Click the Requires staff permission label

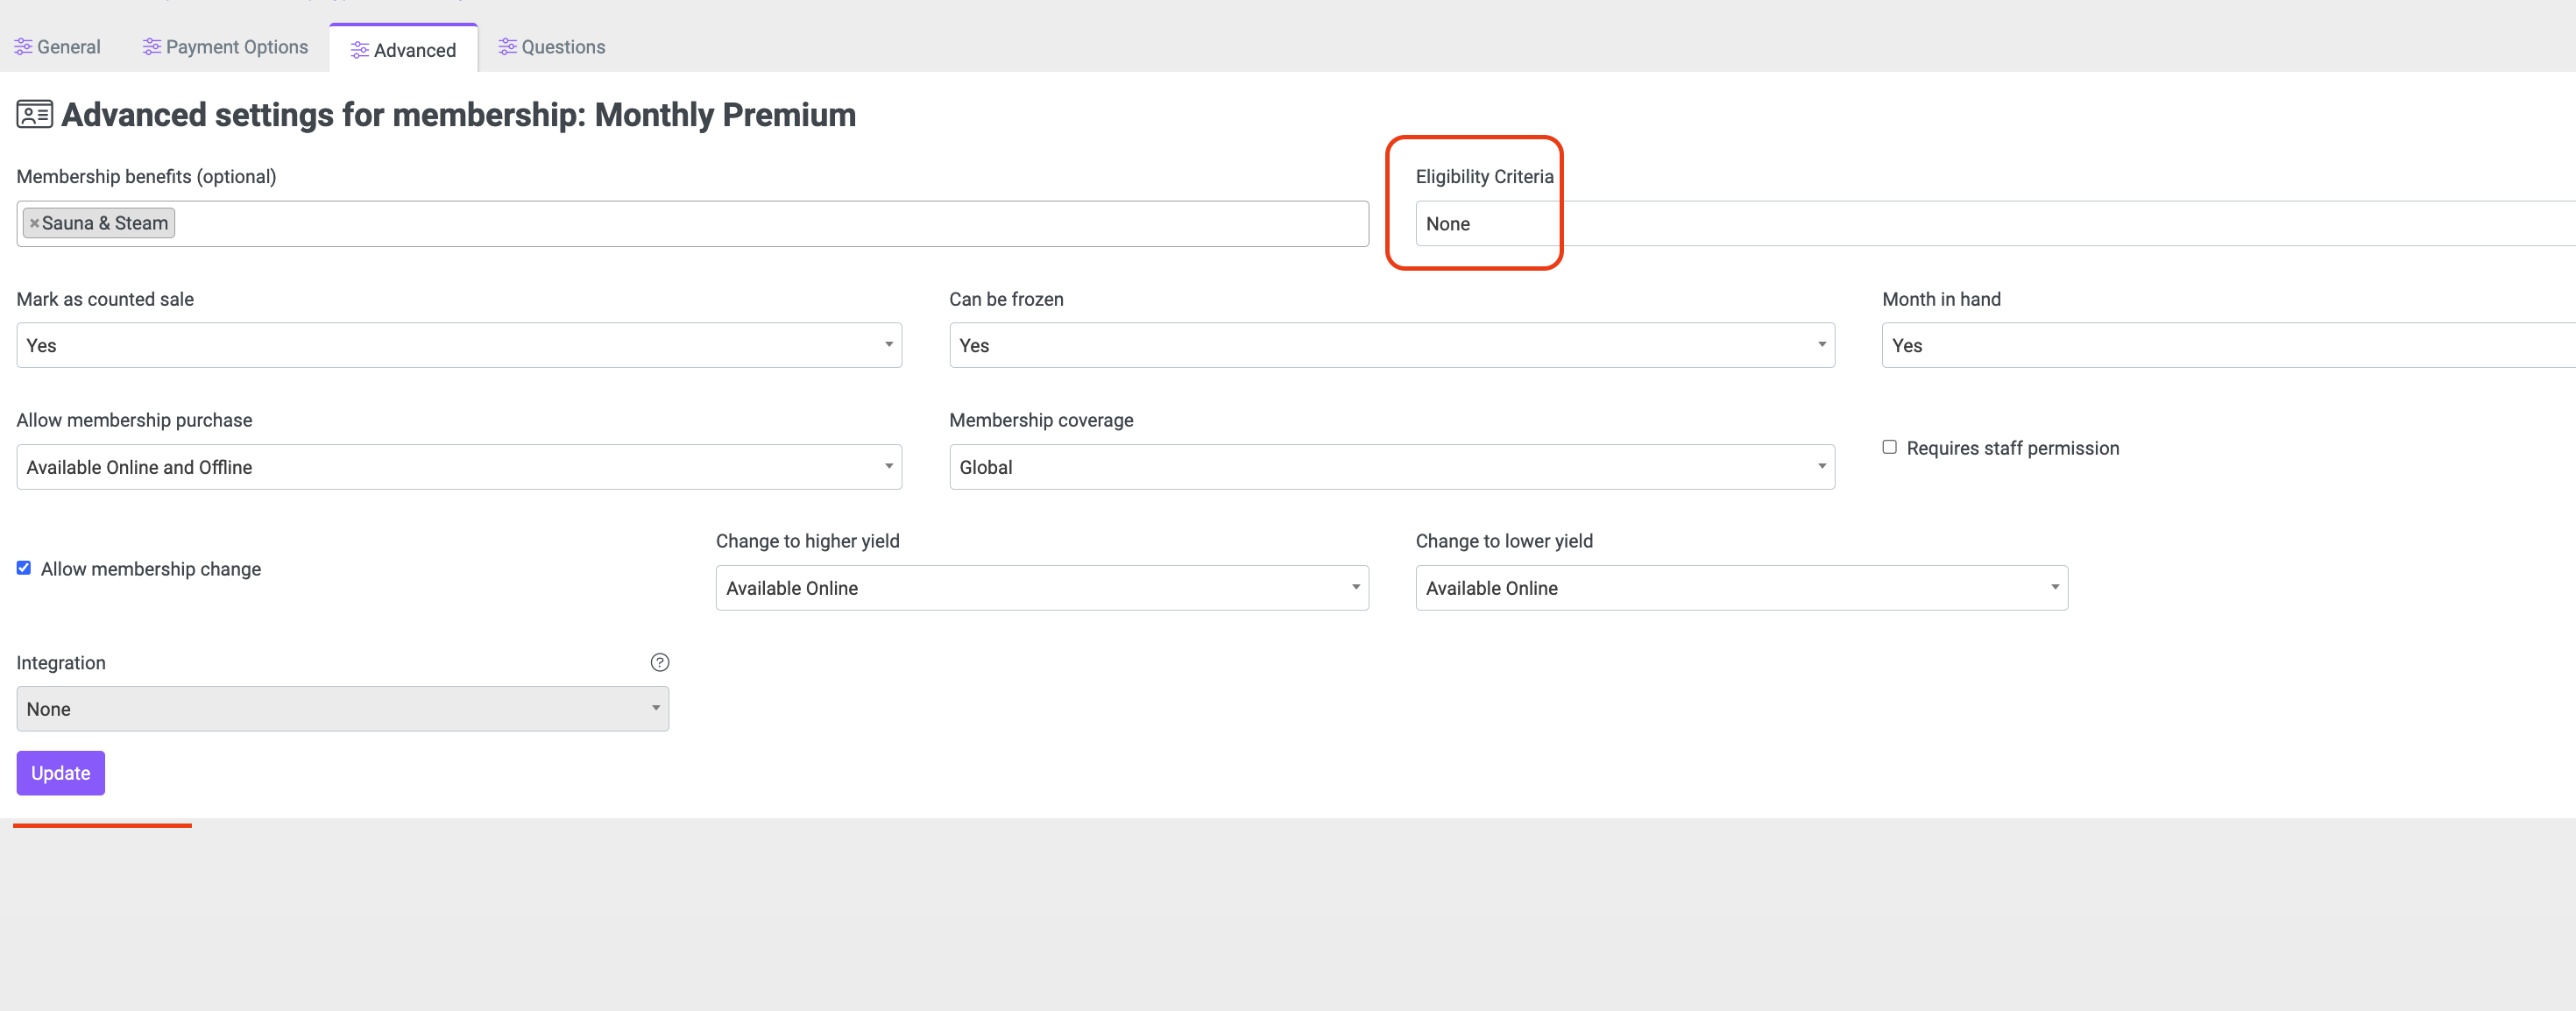2012,448
